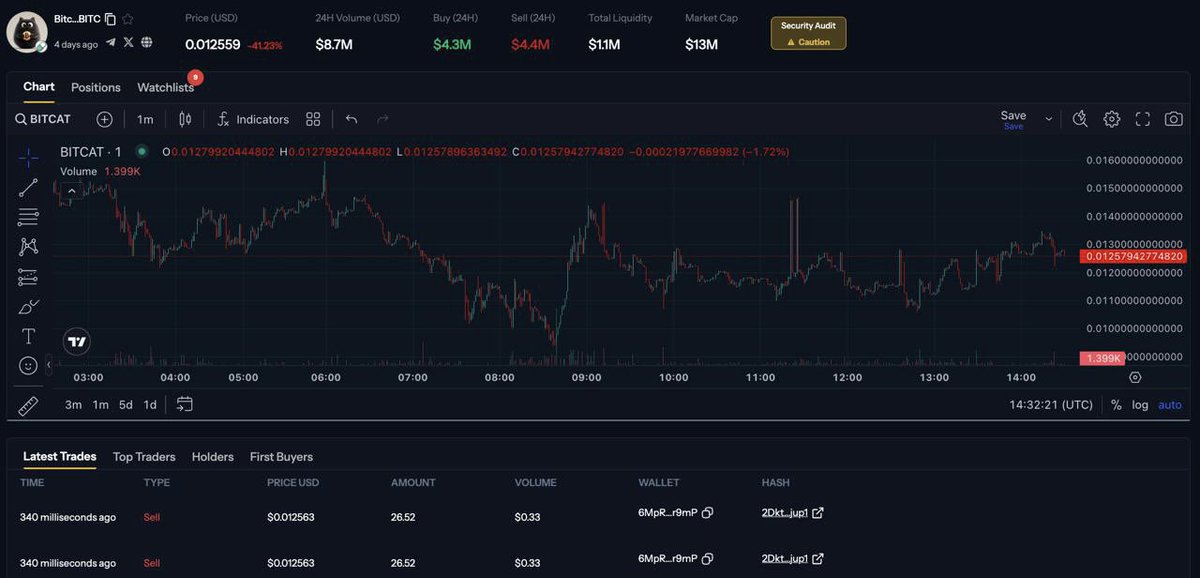Screen dimensions: 1200x578
Task: Open the Security Audit Caution badge
Action: coord(808,33)
